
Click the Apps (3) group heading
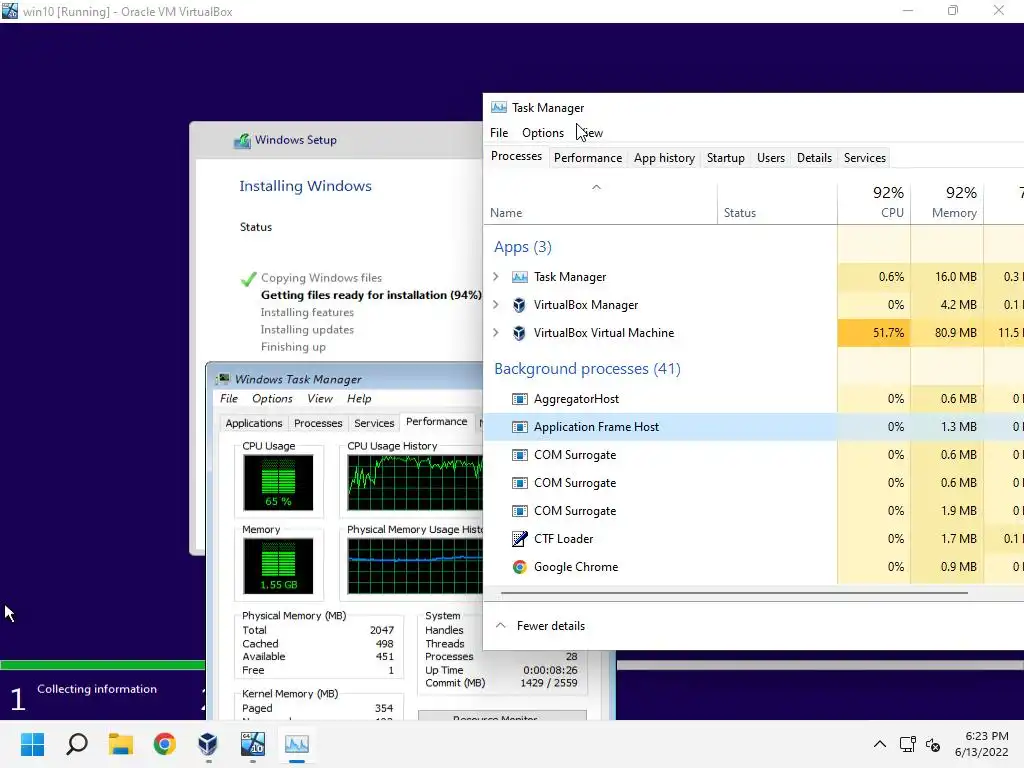tap(522, 247)
